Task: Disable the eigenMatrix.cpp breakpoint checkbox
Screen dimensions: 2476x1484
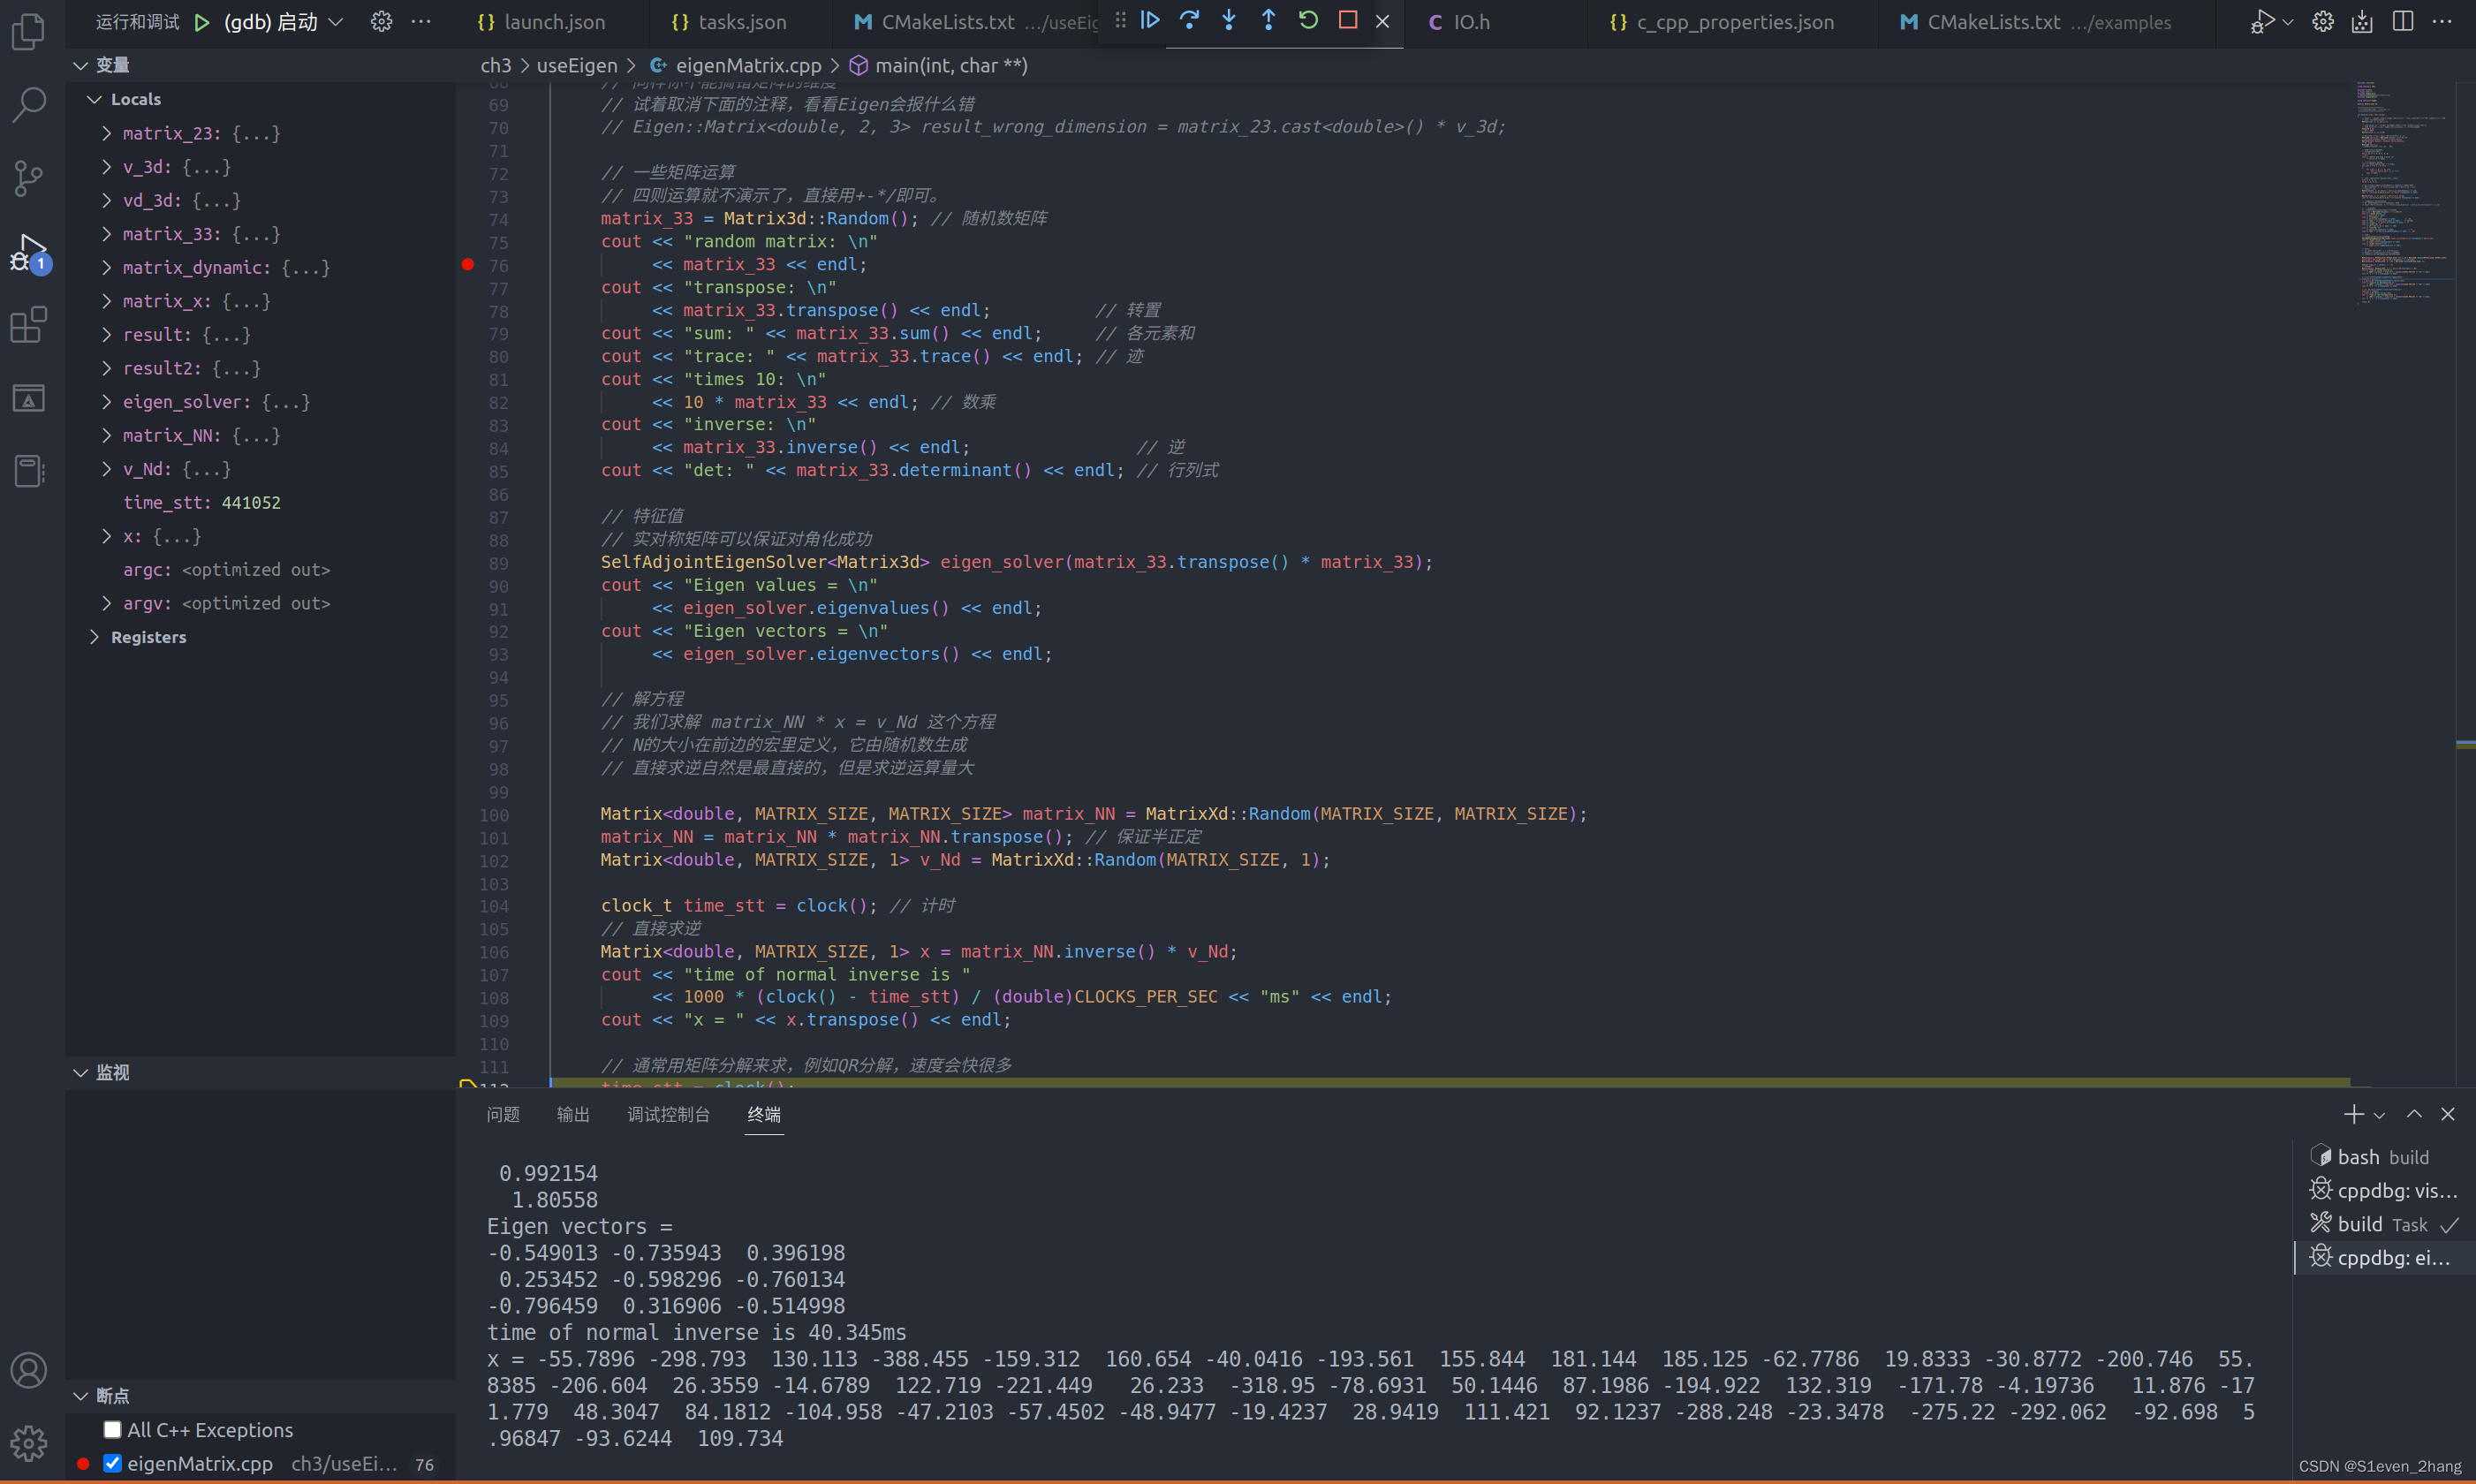Action: point(112,1462)
